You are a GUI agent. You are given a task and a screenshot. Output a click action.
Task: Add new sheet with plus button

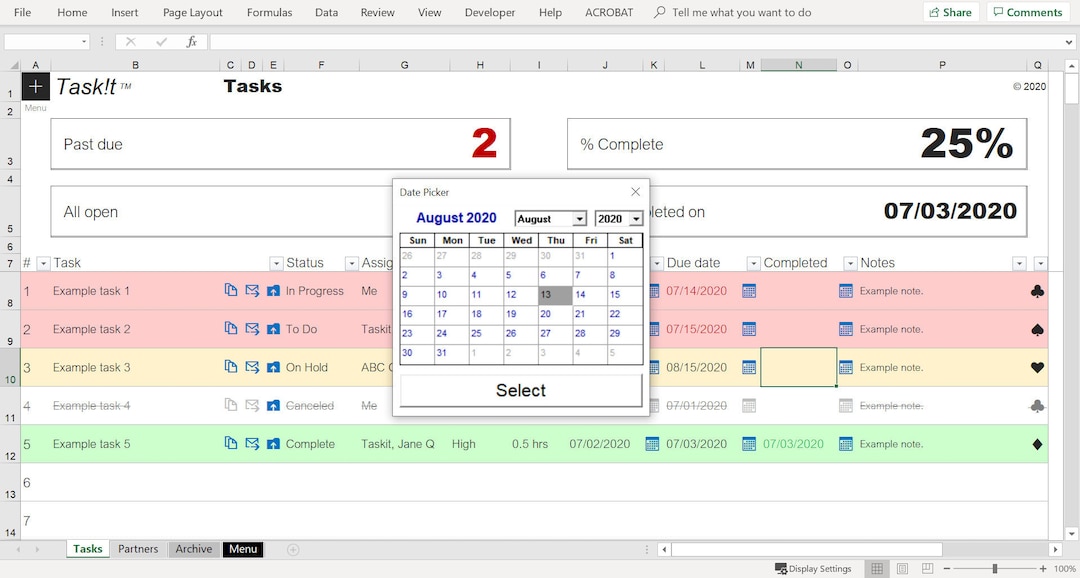pos(293,550)
